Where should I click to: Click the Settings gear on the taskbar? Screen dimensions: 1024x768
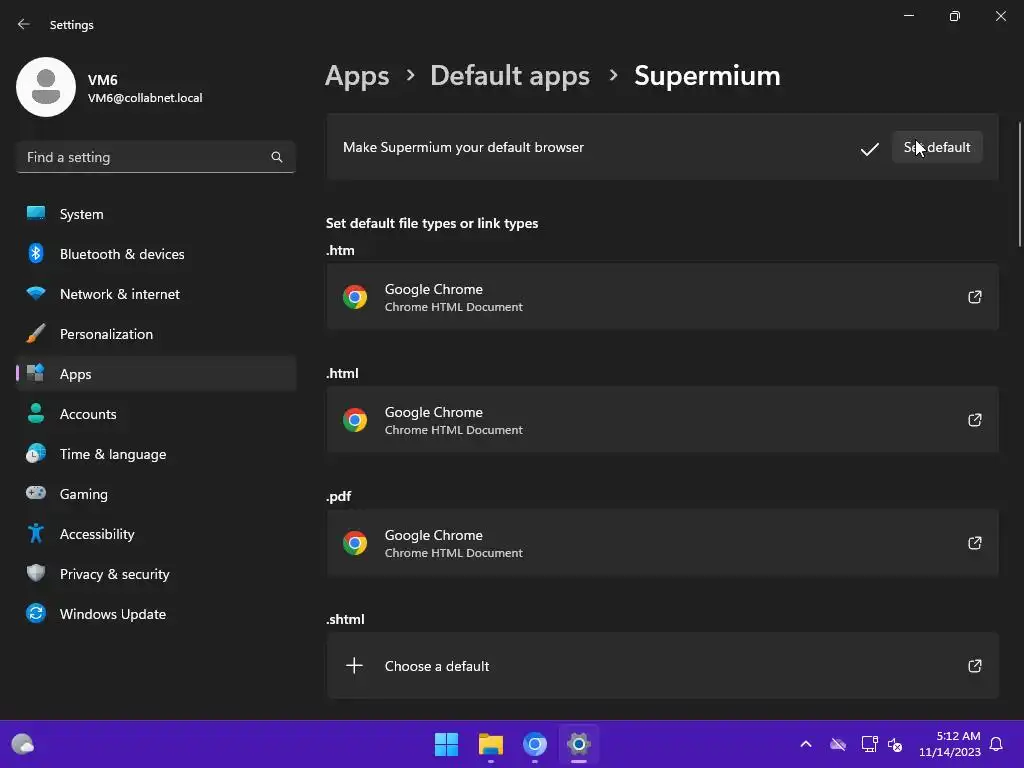[x=579, y=744]
